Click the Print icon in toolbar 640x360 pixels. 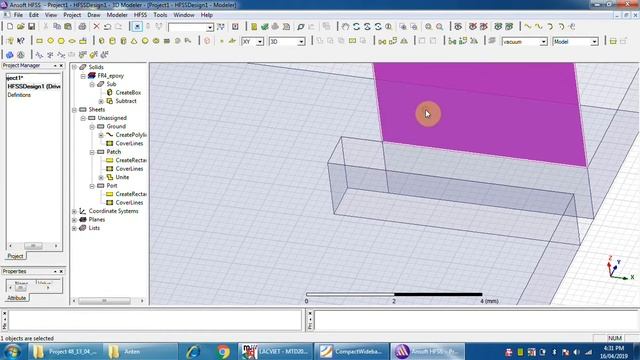coord(82,27)
